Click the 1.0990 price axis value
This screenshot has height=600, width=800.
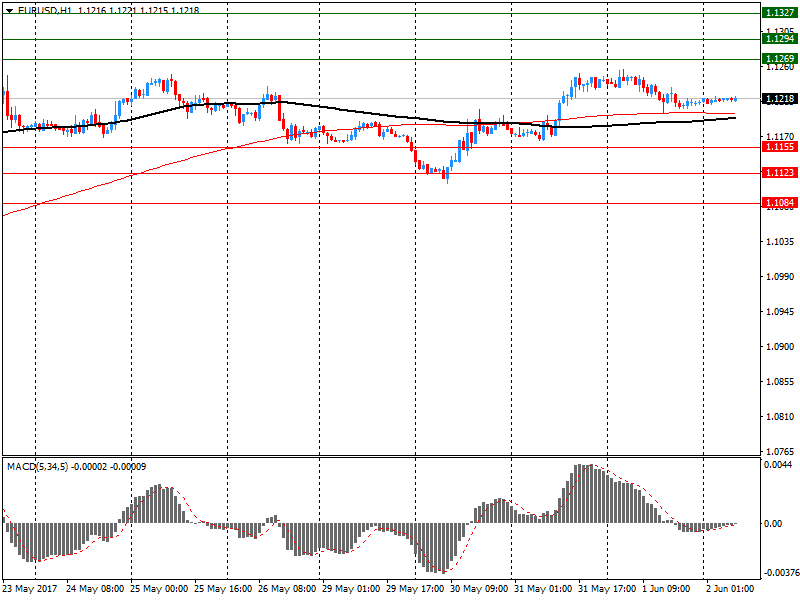tap(780, 277)
